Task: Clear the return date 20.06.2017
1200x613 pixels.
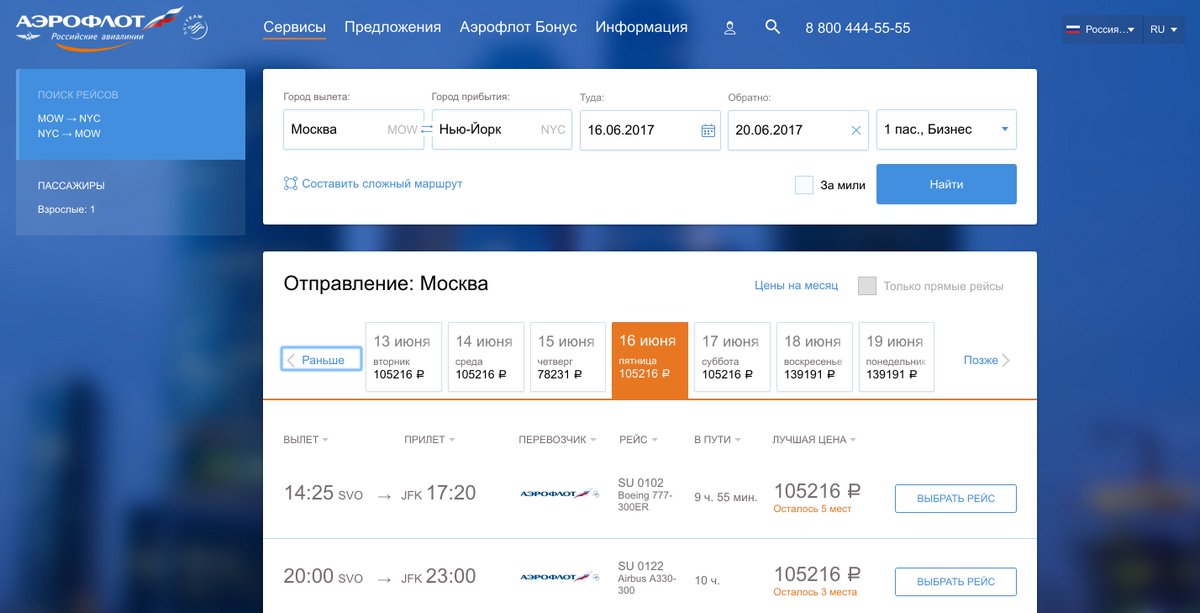Action: pos(856,130)
